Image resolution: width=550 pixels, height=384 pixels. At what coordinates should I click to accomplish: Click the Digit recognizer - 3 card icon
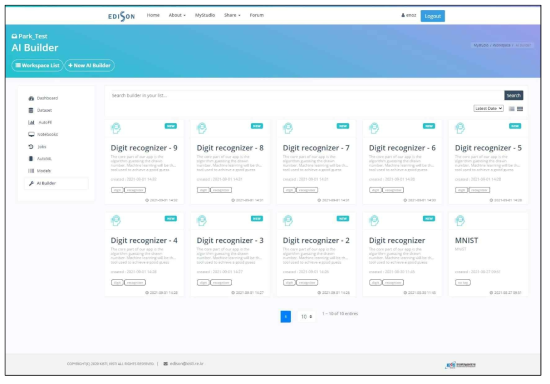[202, 221]
